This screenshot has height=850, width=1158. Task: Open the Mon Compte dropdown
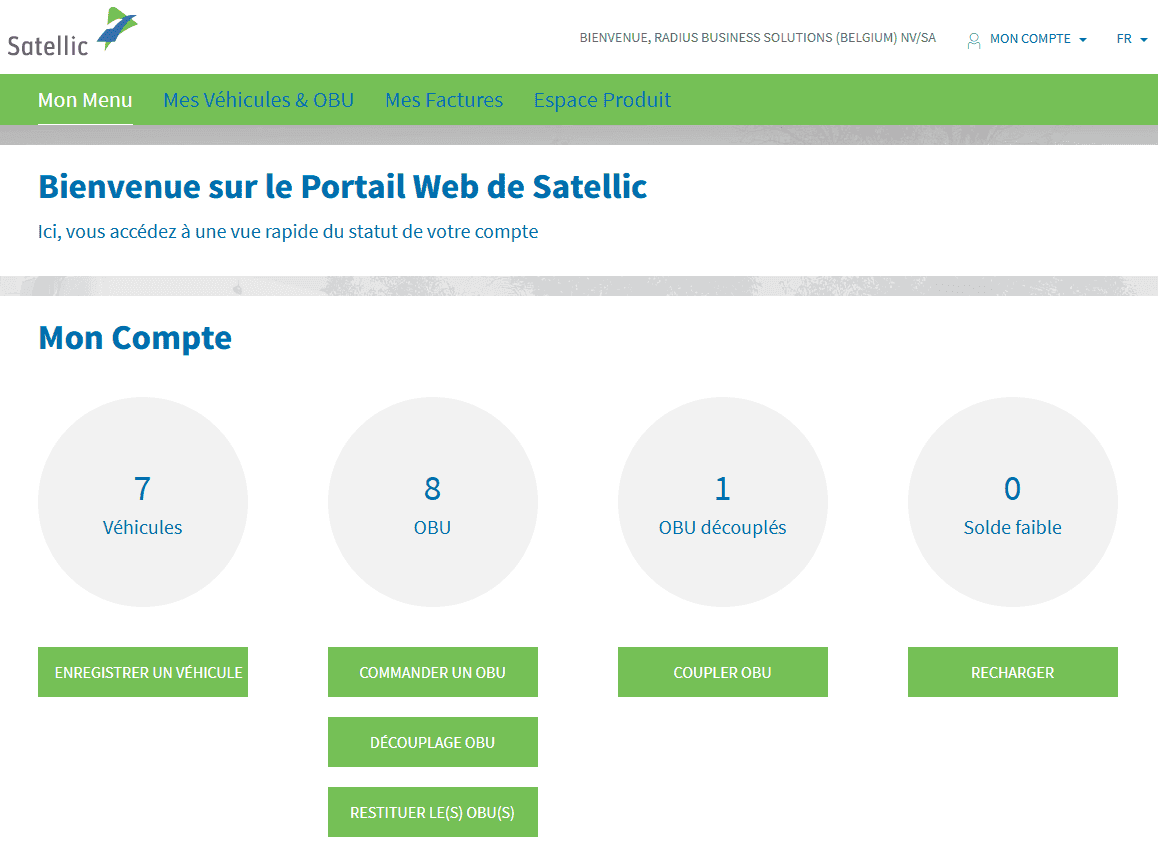tap(1029, 39)
